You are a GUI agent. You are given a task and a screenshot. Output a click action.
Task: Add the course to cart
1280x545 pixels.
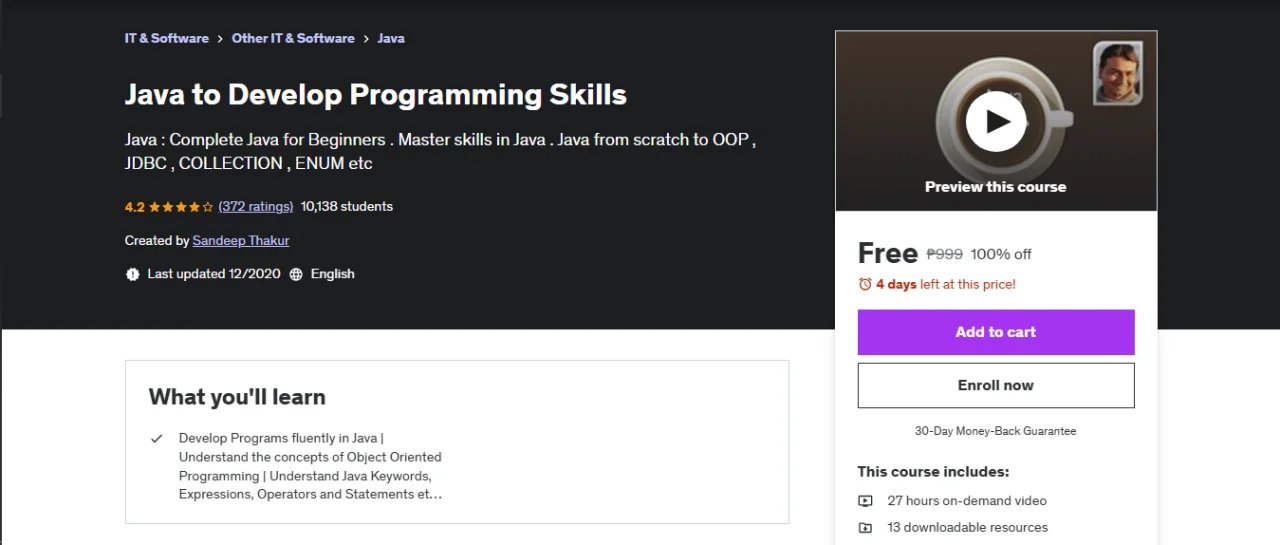[996, 332]
